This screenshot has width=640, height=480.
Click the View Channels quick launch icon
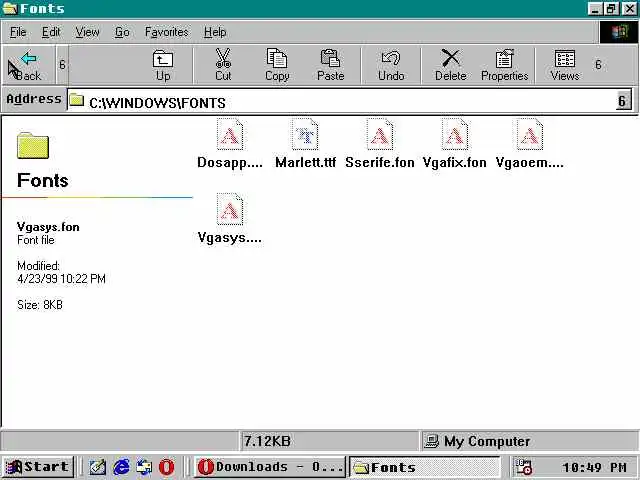(144, 467)
